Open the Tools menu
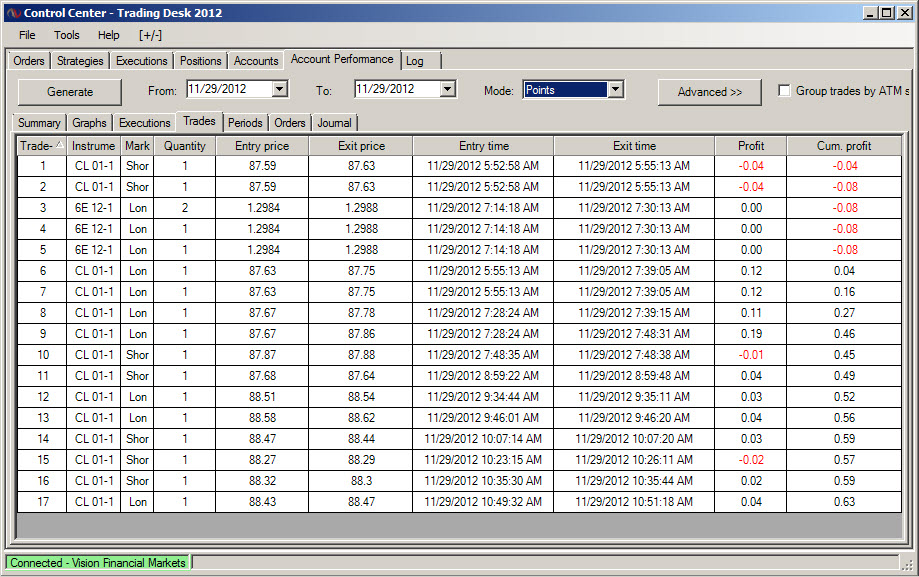919x577 pixels. tap(67, 35)
